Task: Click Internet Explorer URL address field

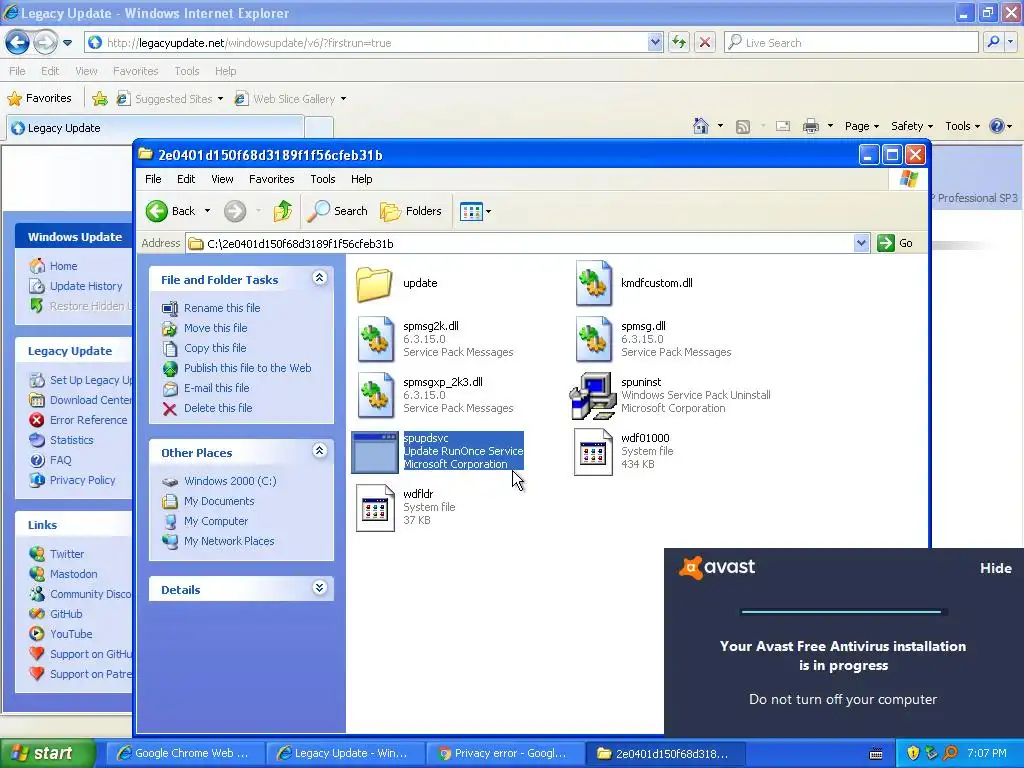Action: [x=374, y=42]
